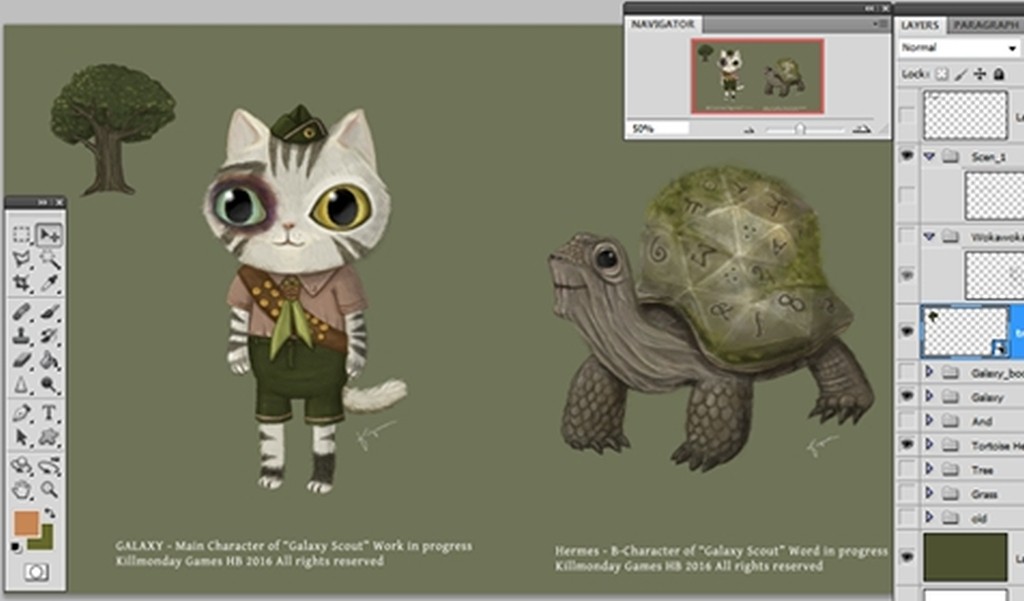Click the Navigator preview thumbnail

coord(758,76)
